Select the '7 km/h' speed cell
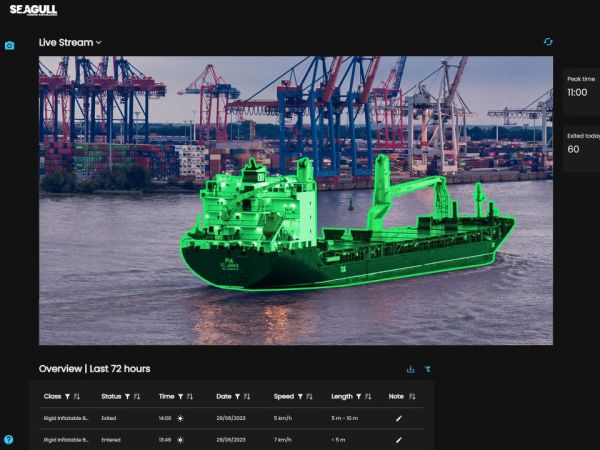 pyautogui.click(x=283, y=440)
